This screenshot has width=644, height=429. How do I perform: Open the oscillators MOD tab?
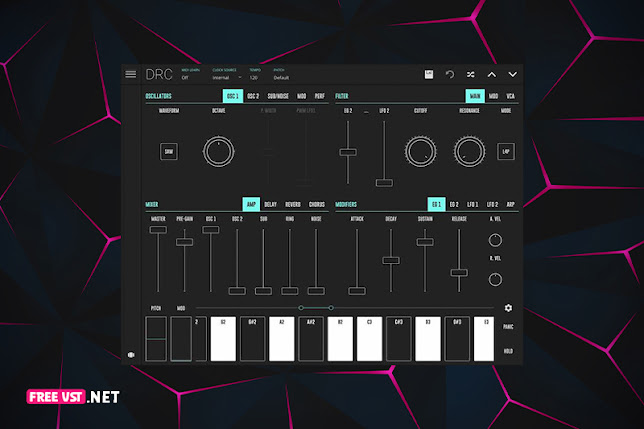click(x=301, y=96)
